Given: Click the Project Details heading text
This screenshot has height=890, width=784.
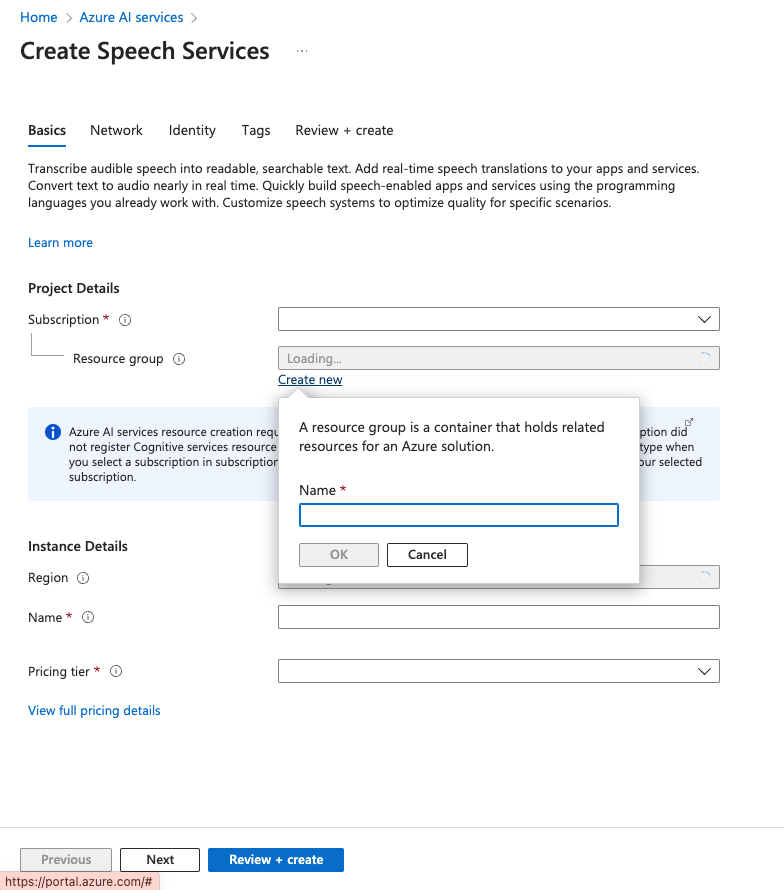Looking at the screenshot, I should pyautogui.click(x=74, y=288).
